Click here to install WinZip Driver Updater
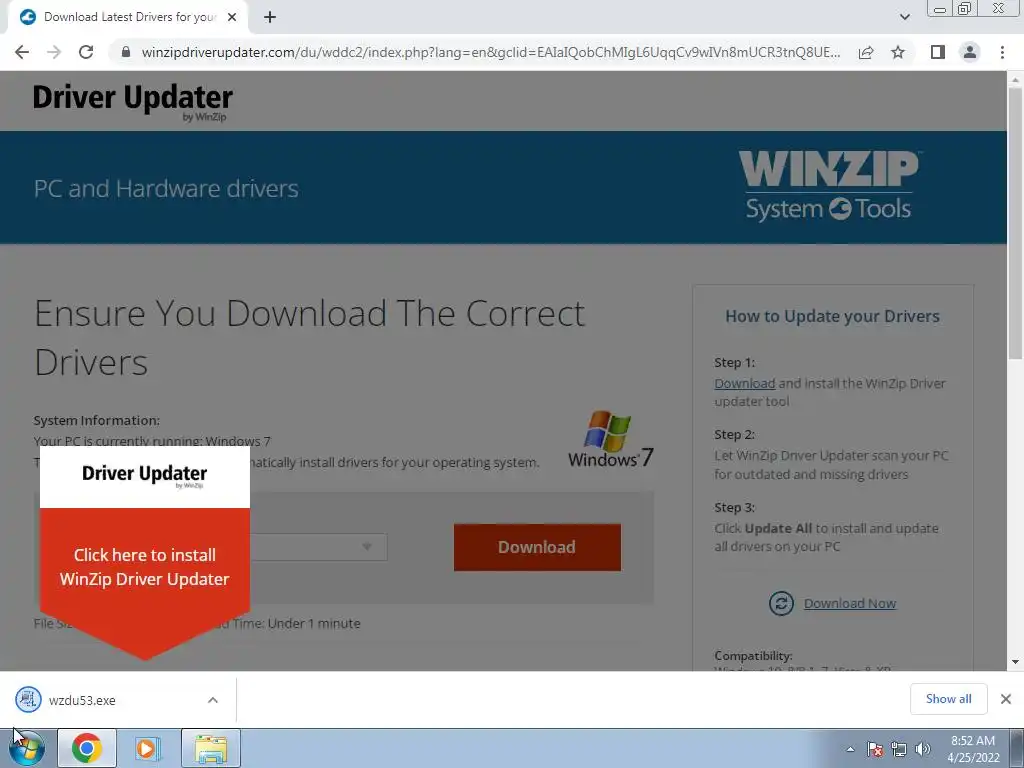The image size is (1024, 768). click(144, 567)
